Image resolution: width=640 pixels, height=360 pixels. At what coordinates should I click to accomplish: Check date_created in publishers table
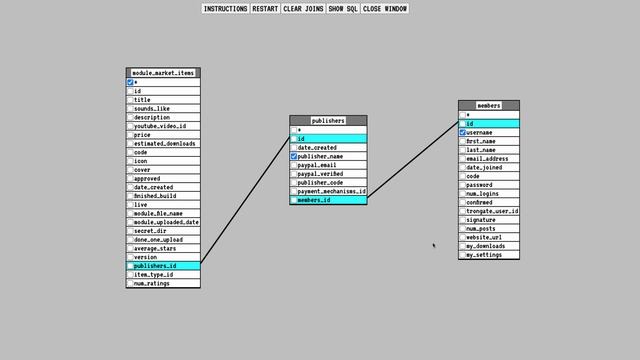(294, 148)
